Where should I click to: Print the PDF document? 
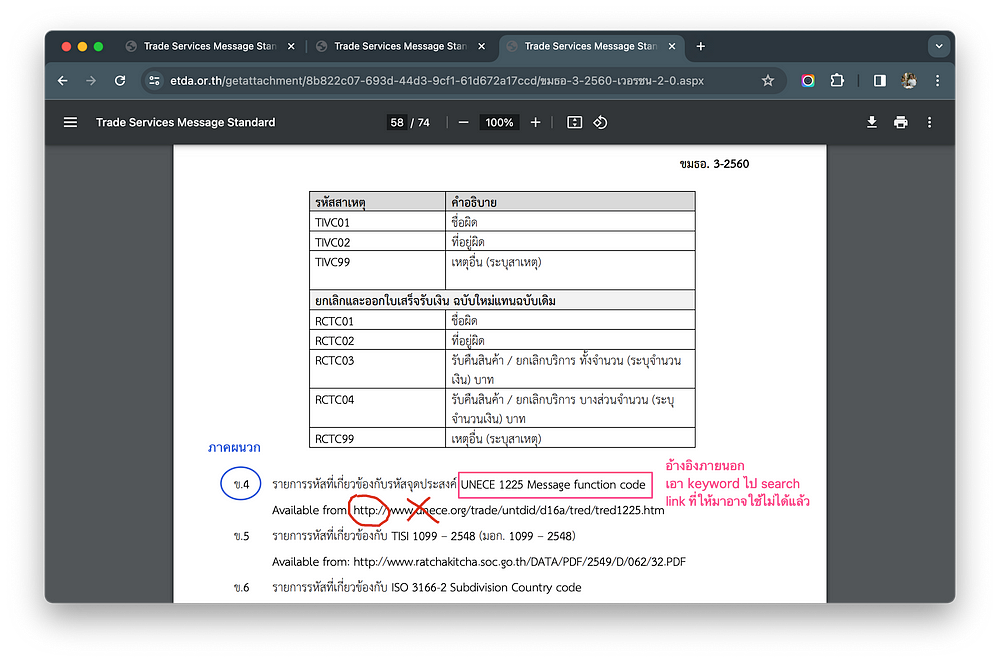click(x=901, y=122)
